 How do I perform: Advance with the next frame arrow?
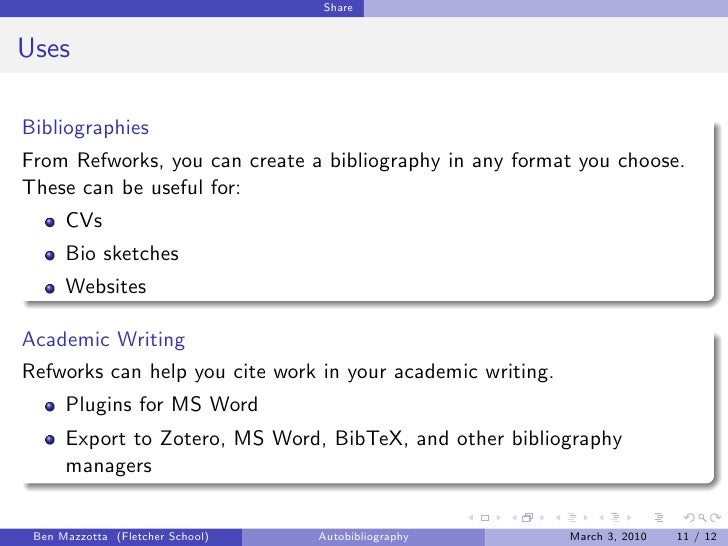(542, 518)
